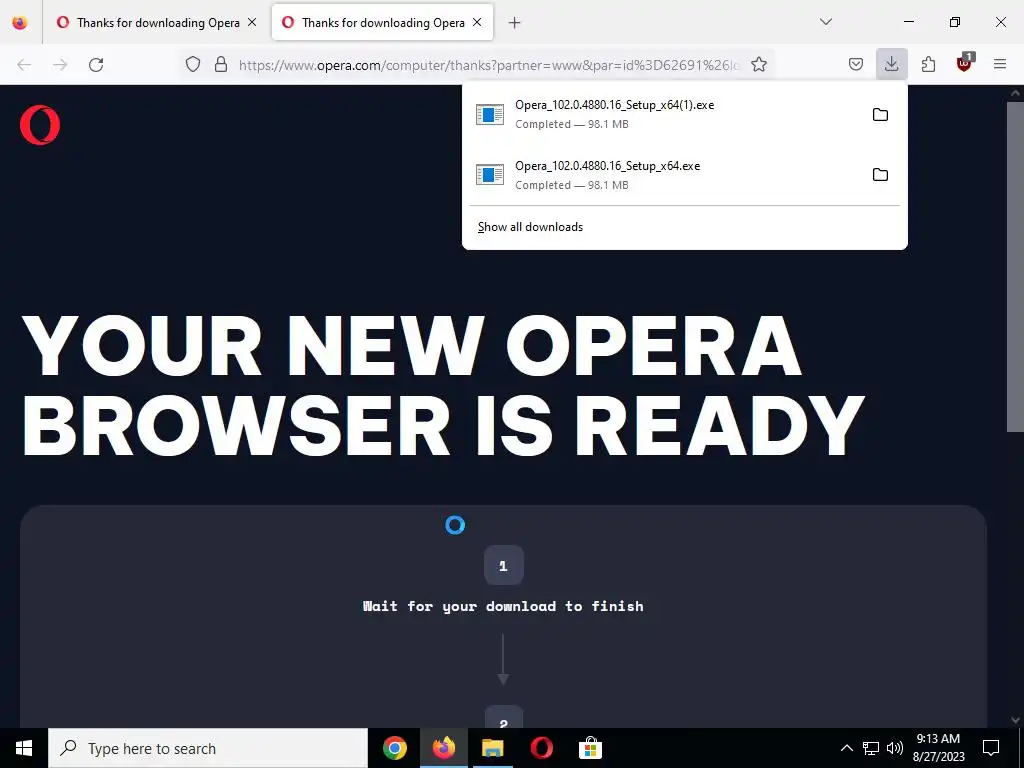The height and width of the screenshot is (768, 1024).
Task: Click the Setup_x64.exe file type icon
Action: 490,175
